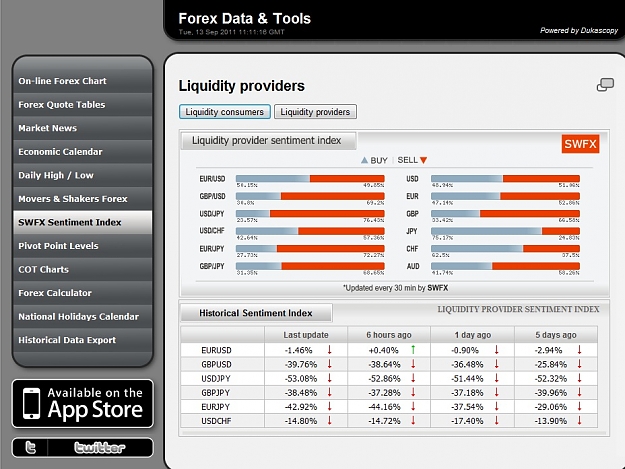Open National Holidays Calendar
Screen dimensions: 625x469
[x=83, y=316]
